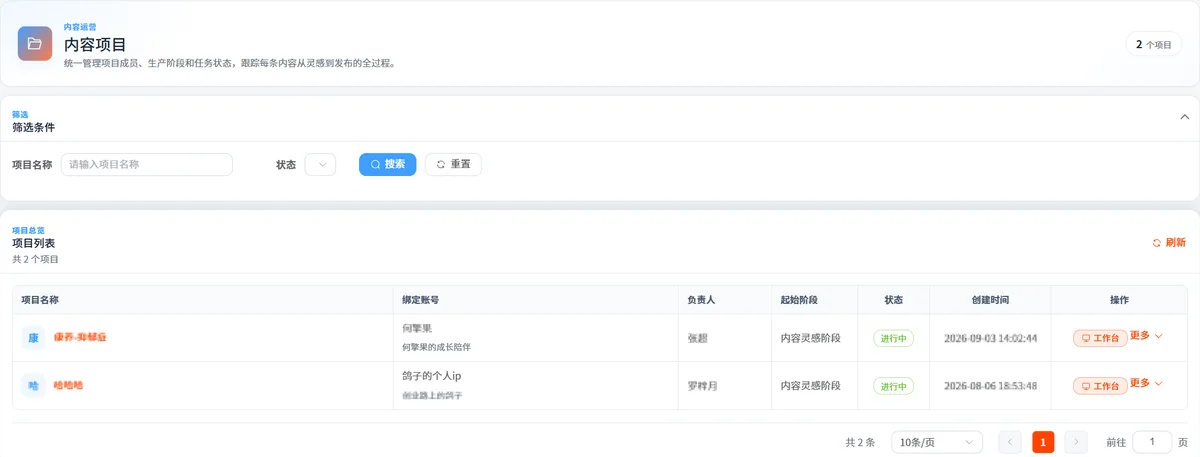Click 进行中 status tag in 哈哈哈 row
1200x457 pixels.
894,385
